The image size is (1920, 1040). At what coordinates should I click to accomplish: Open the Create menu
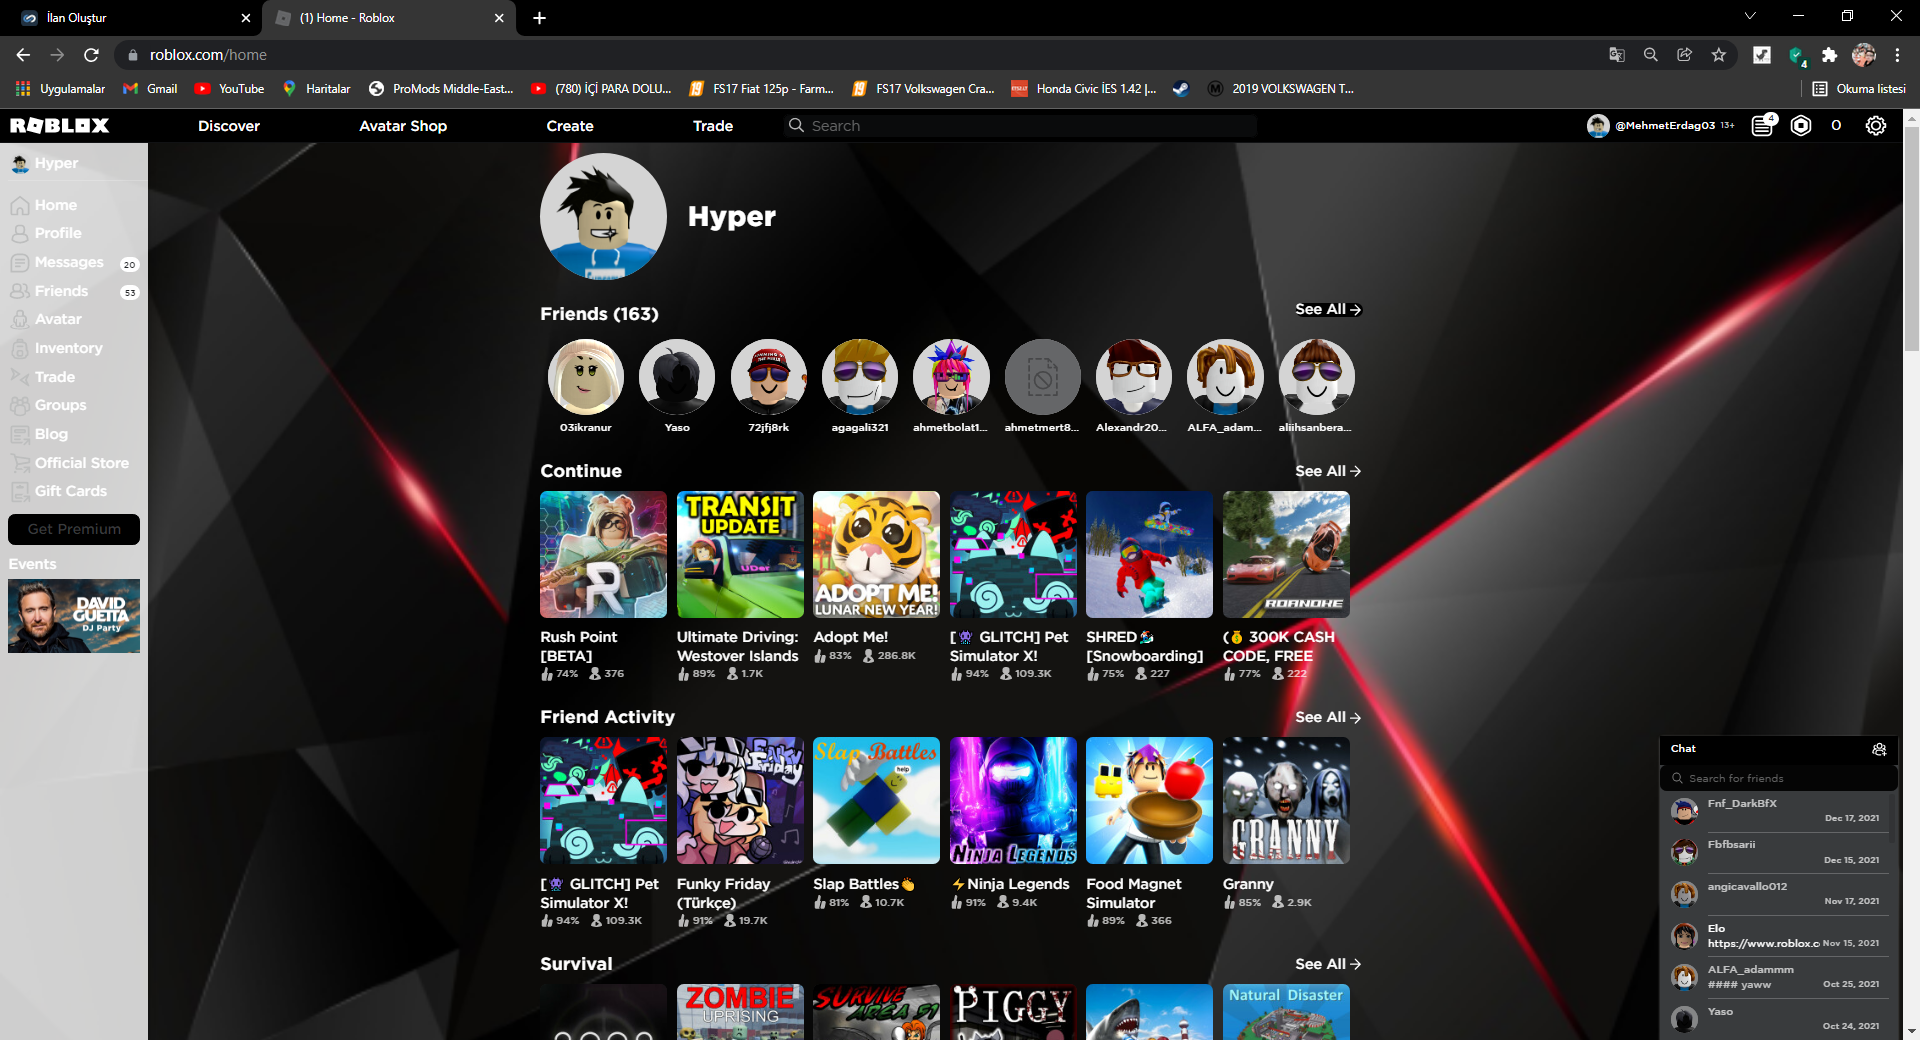tap(570, 126)
